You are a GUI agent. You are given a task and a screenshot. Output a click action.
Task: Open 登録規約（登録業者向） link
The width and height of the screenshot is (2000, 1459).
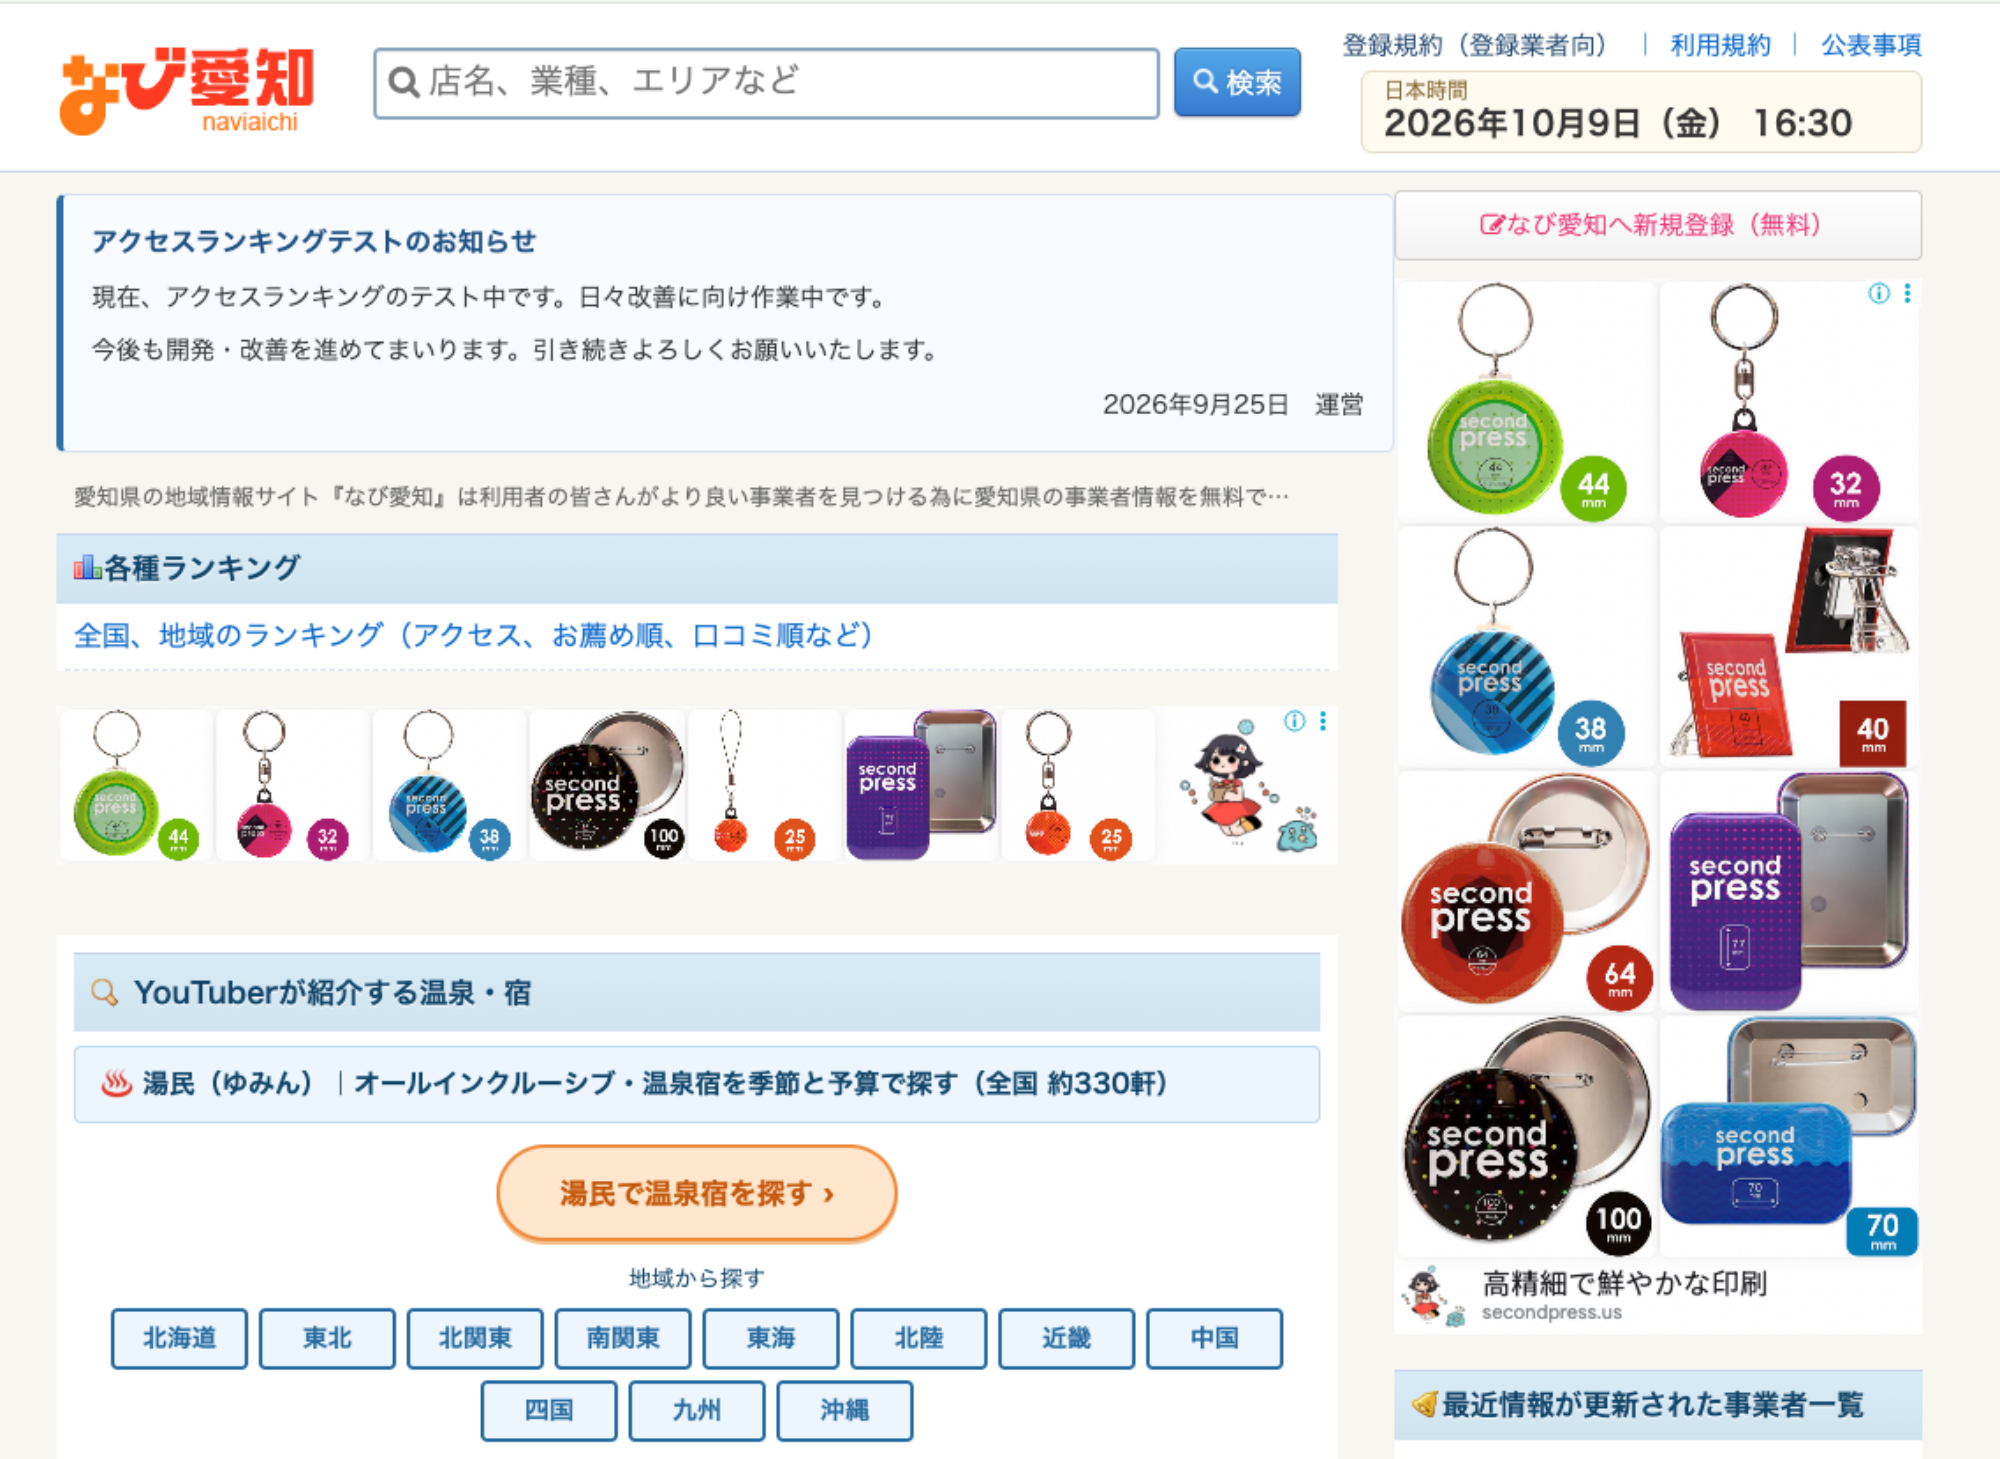tap(1474, 45)
